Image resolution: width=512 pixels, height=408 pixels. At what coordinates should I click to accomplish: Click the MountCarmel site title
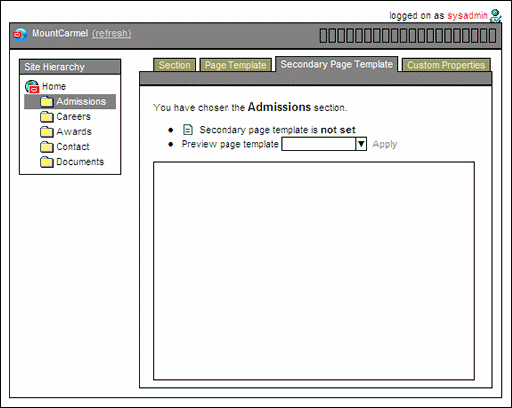[60, 33]
